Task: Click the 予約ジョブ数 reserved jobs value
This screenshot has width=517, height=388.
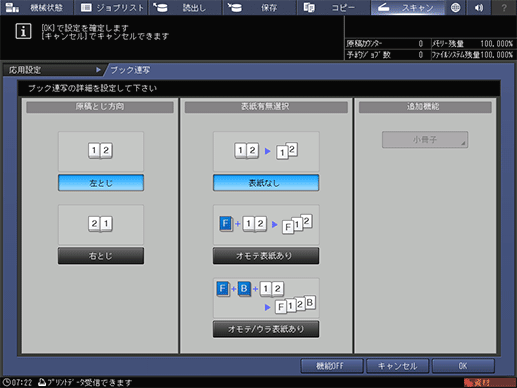Action: 421,55
